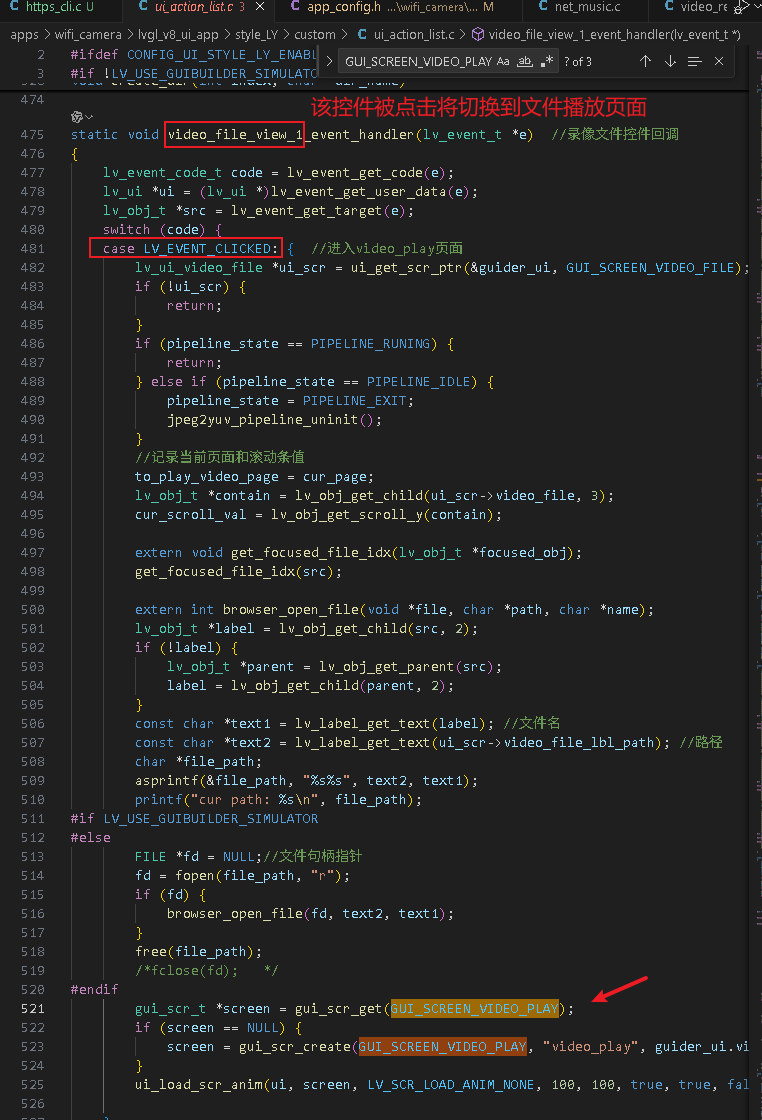The height and width of the screenshot is (1120, 762).
Task: Toggle Match Whole Word in find widget
Action: point(525,61)
